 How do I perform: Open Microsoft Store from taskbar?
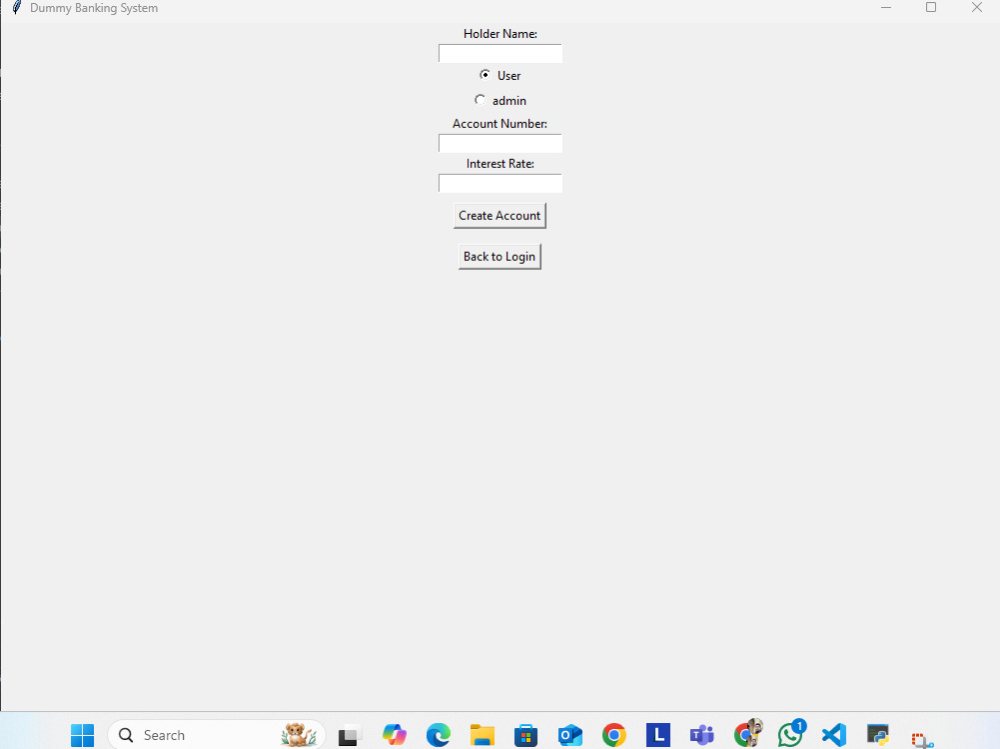526,735
